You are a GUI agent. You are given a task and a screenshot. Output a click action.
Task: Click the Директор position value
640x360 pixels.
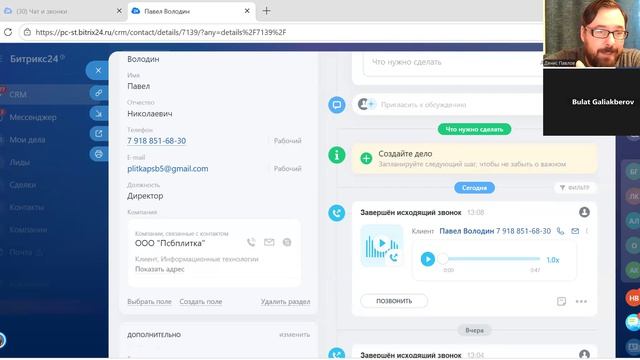tap(145, 196)
